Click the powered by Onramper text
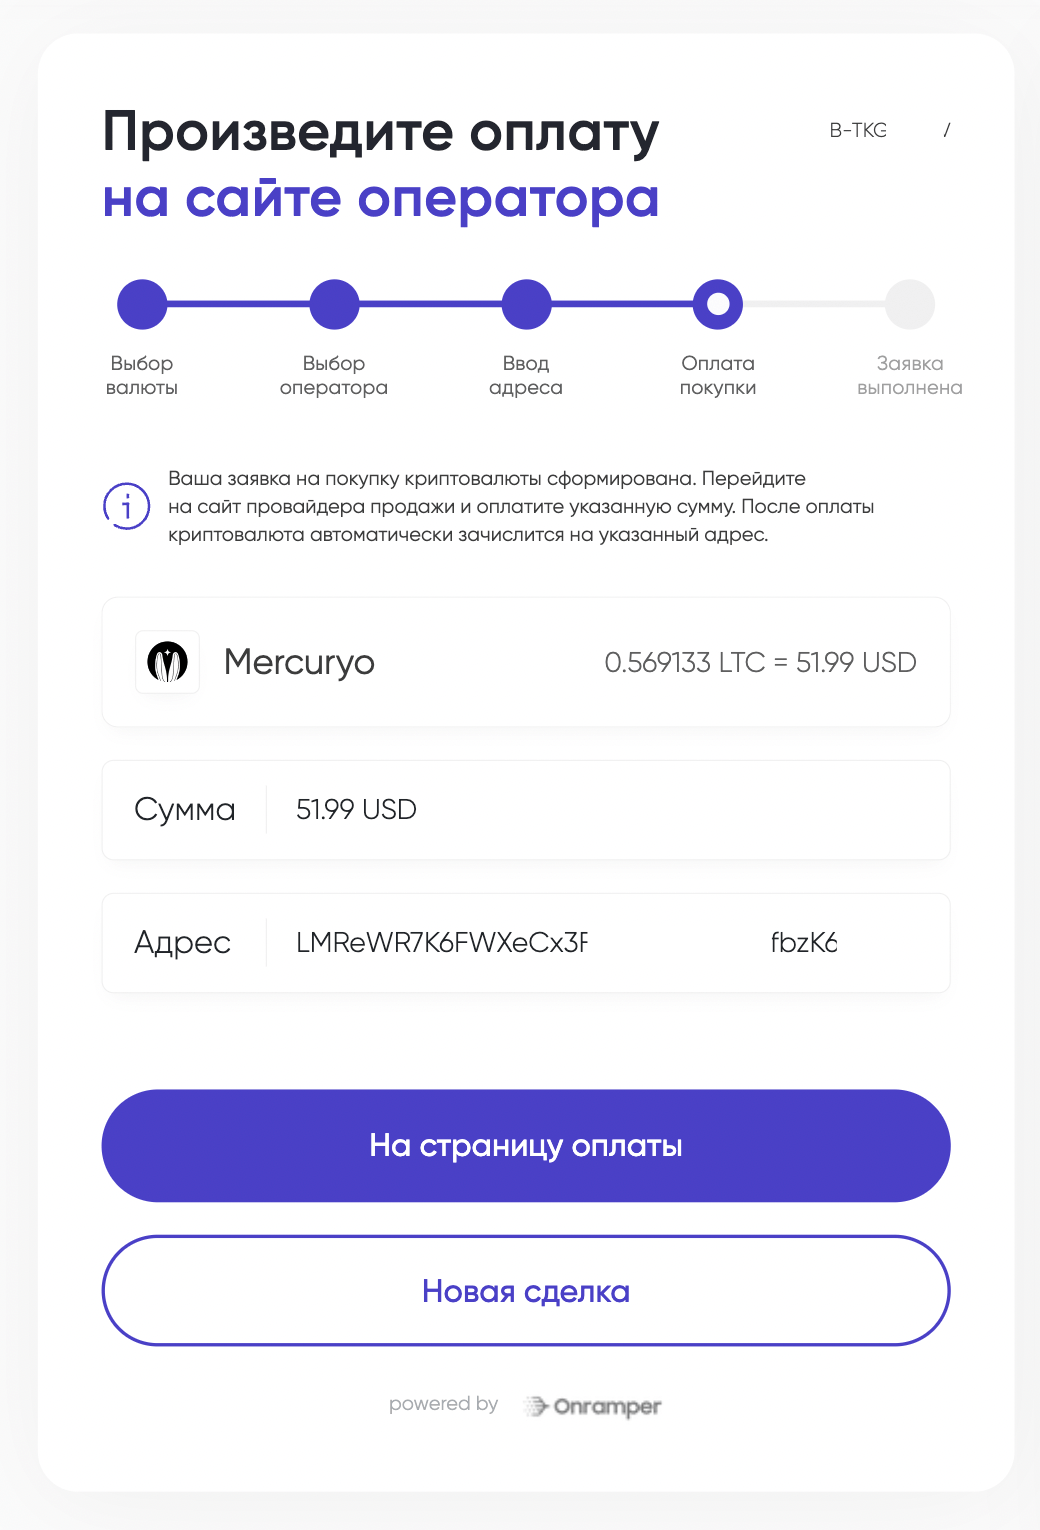 coord(444,1404)
